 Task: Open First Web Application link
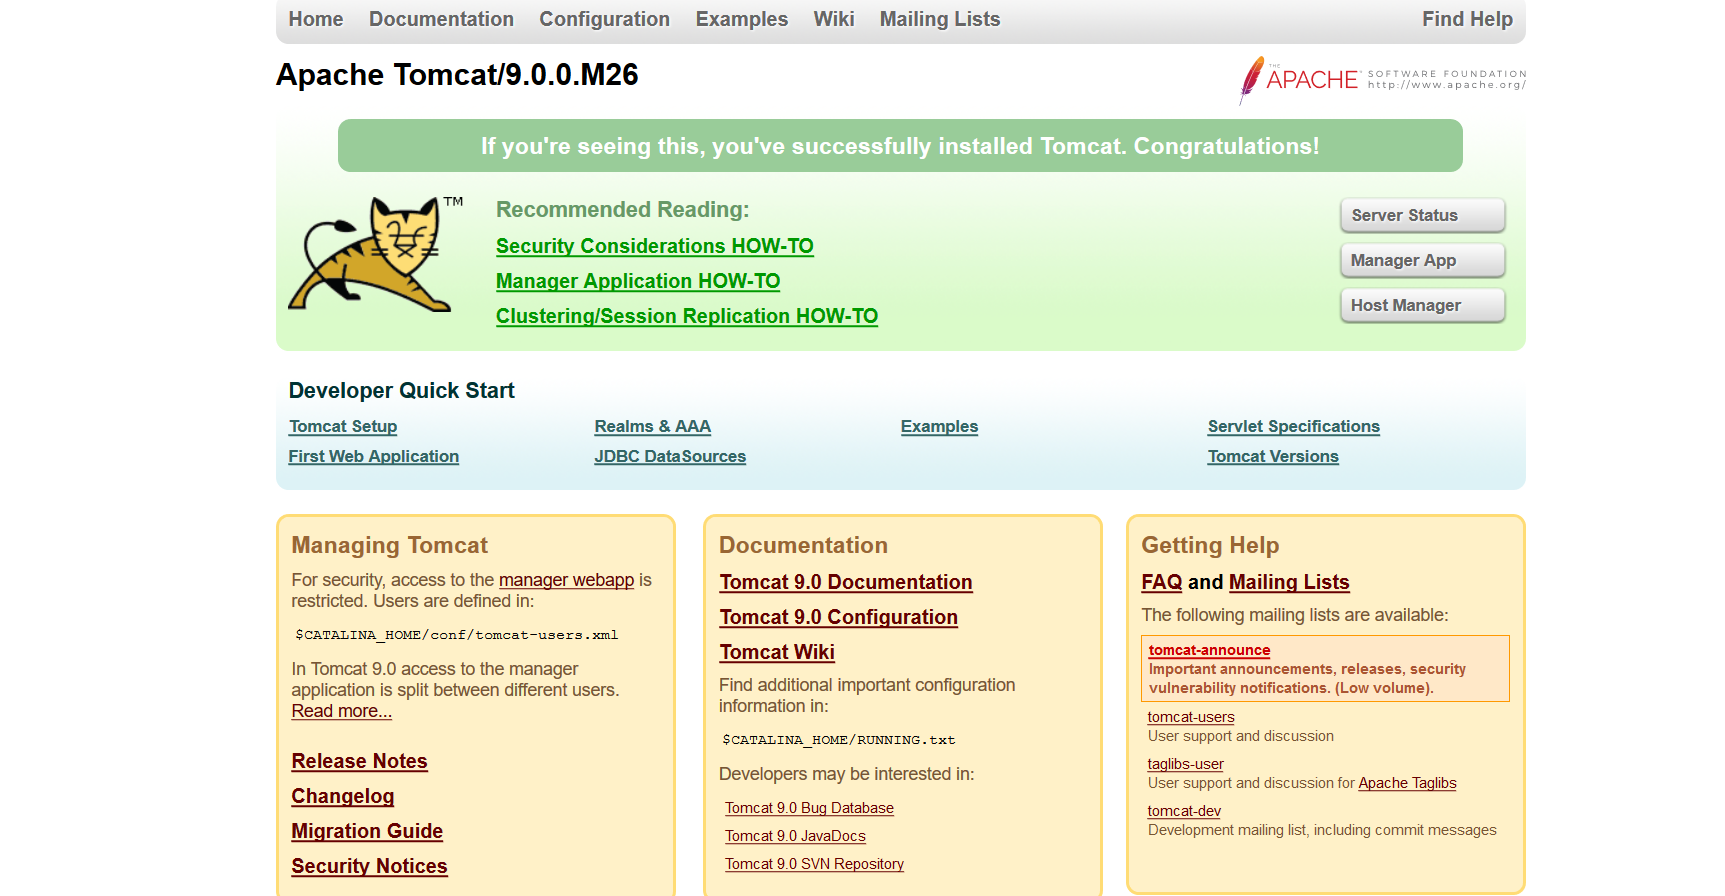(374, 456)
